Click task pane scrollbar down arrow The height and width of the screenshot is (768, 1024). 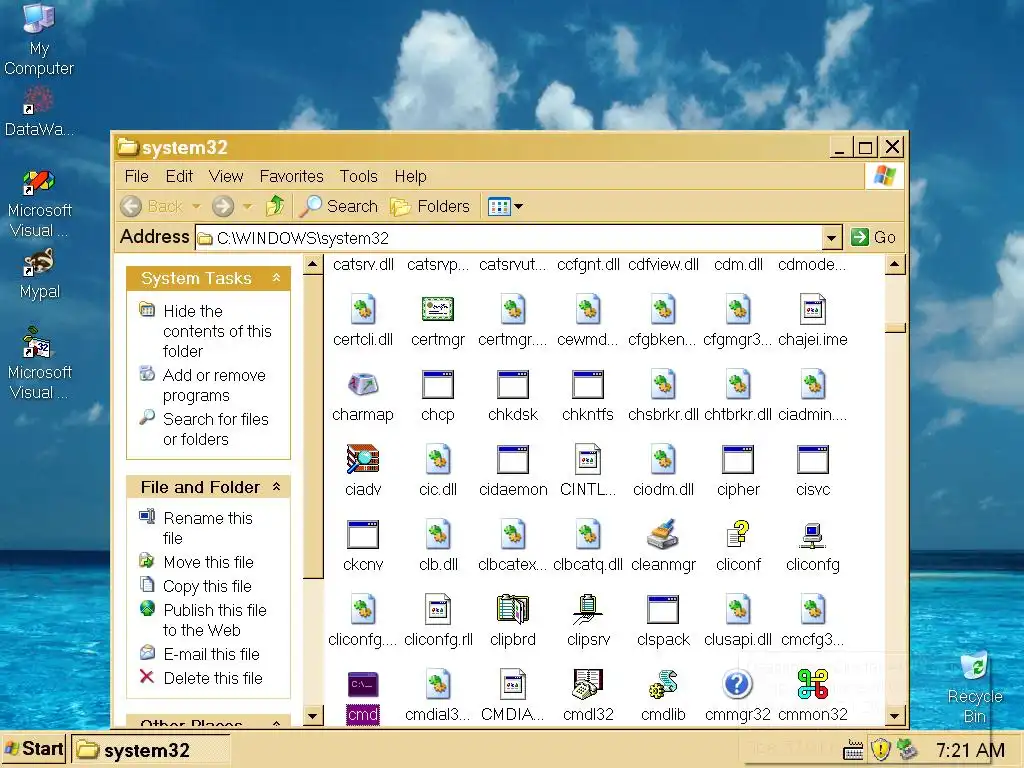click(313, 716)
